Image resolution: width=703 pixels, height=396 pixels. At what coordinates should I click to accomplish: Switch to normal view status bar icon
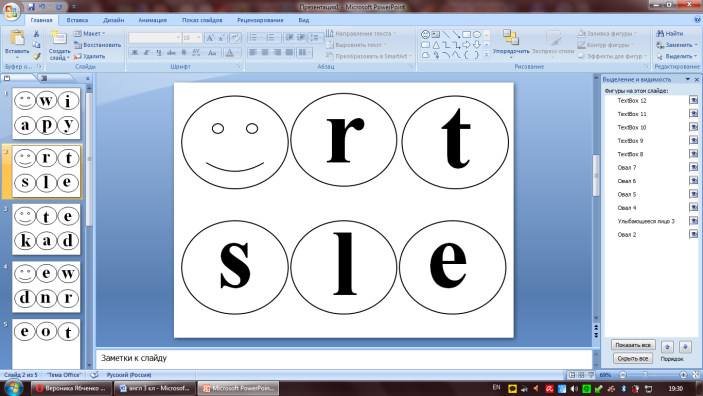[572, 374]
